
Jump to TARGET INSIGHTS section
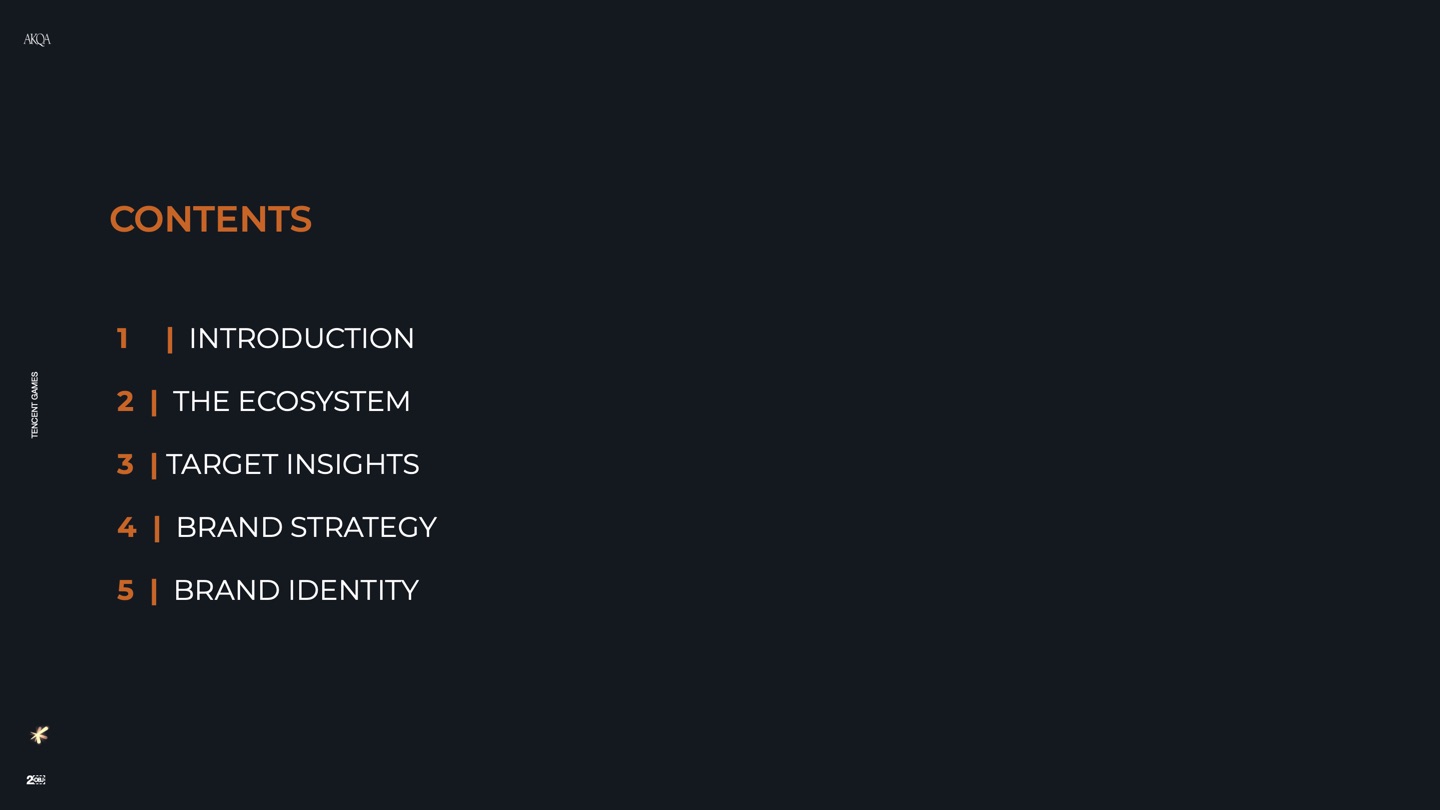[292, 464]
